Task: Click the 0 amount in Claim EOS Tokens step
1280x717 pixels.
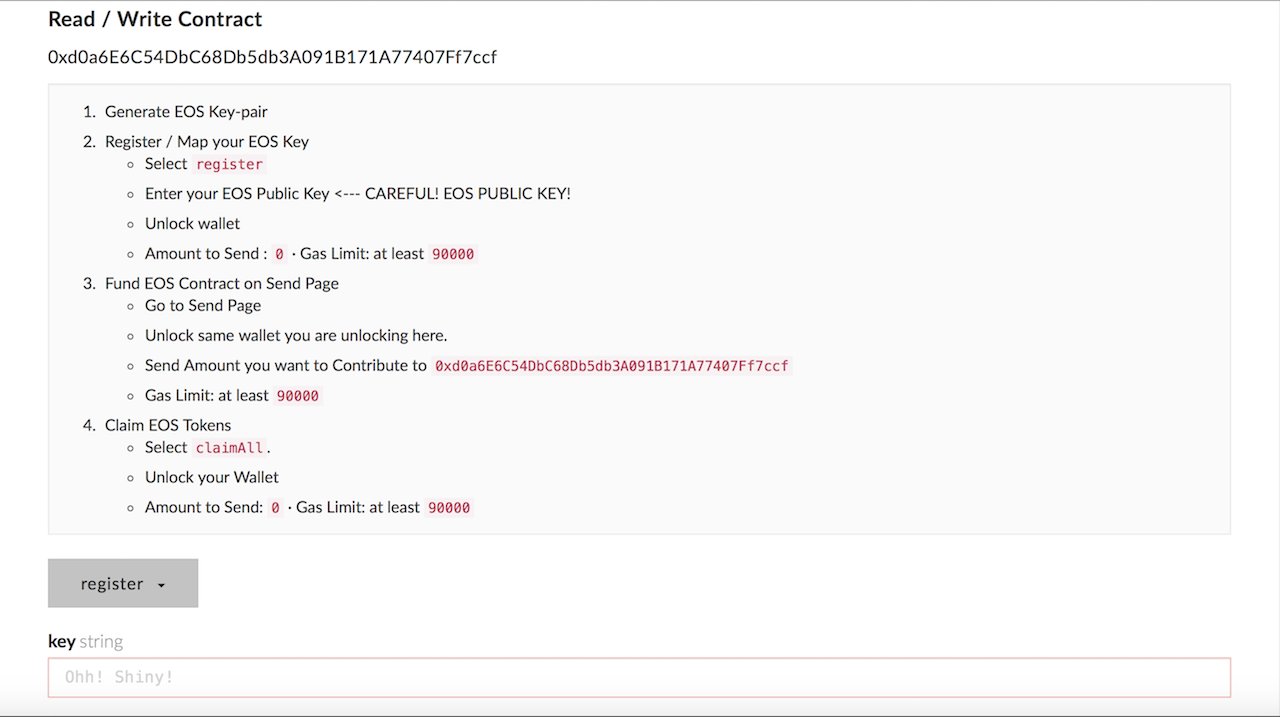Action: pyautogui.click(x=275, y=508)
